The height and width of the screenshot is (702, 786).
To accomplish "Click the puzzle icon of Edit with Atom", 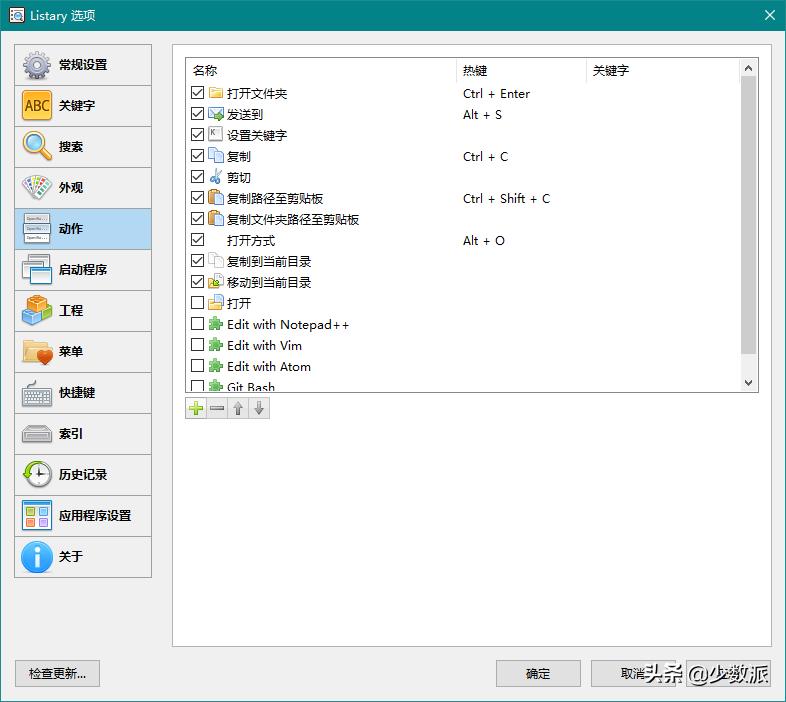I will click(216, 366).
